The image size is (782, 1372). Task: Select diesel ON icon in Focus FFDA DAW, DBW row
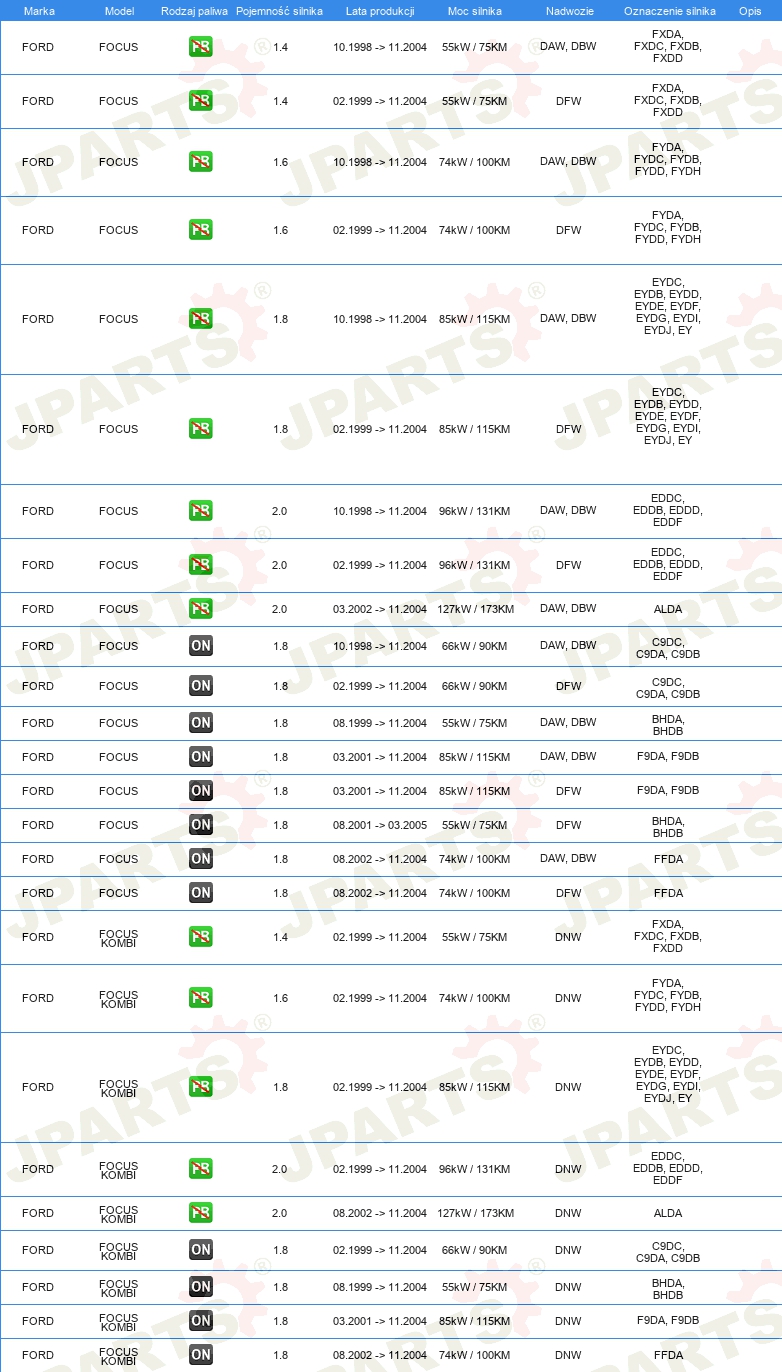click(200, 859)
